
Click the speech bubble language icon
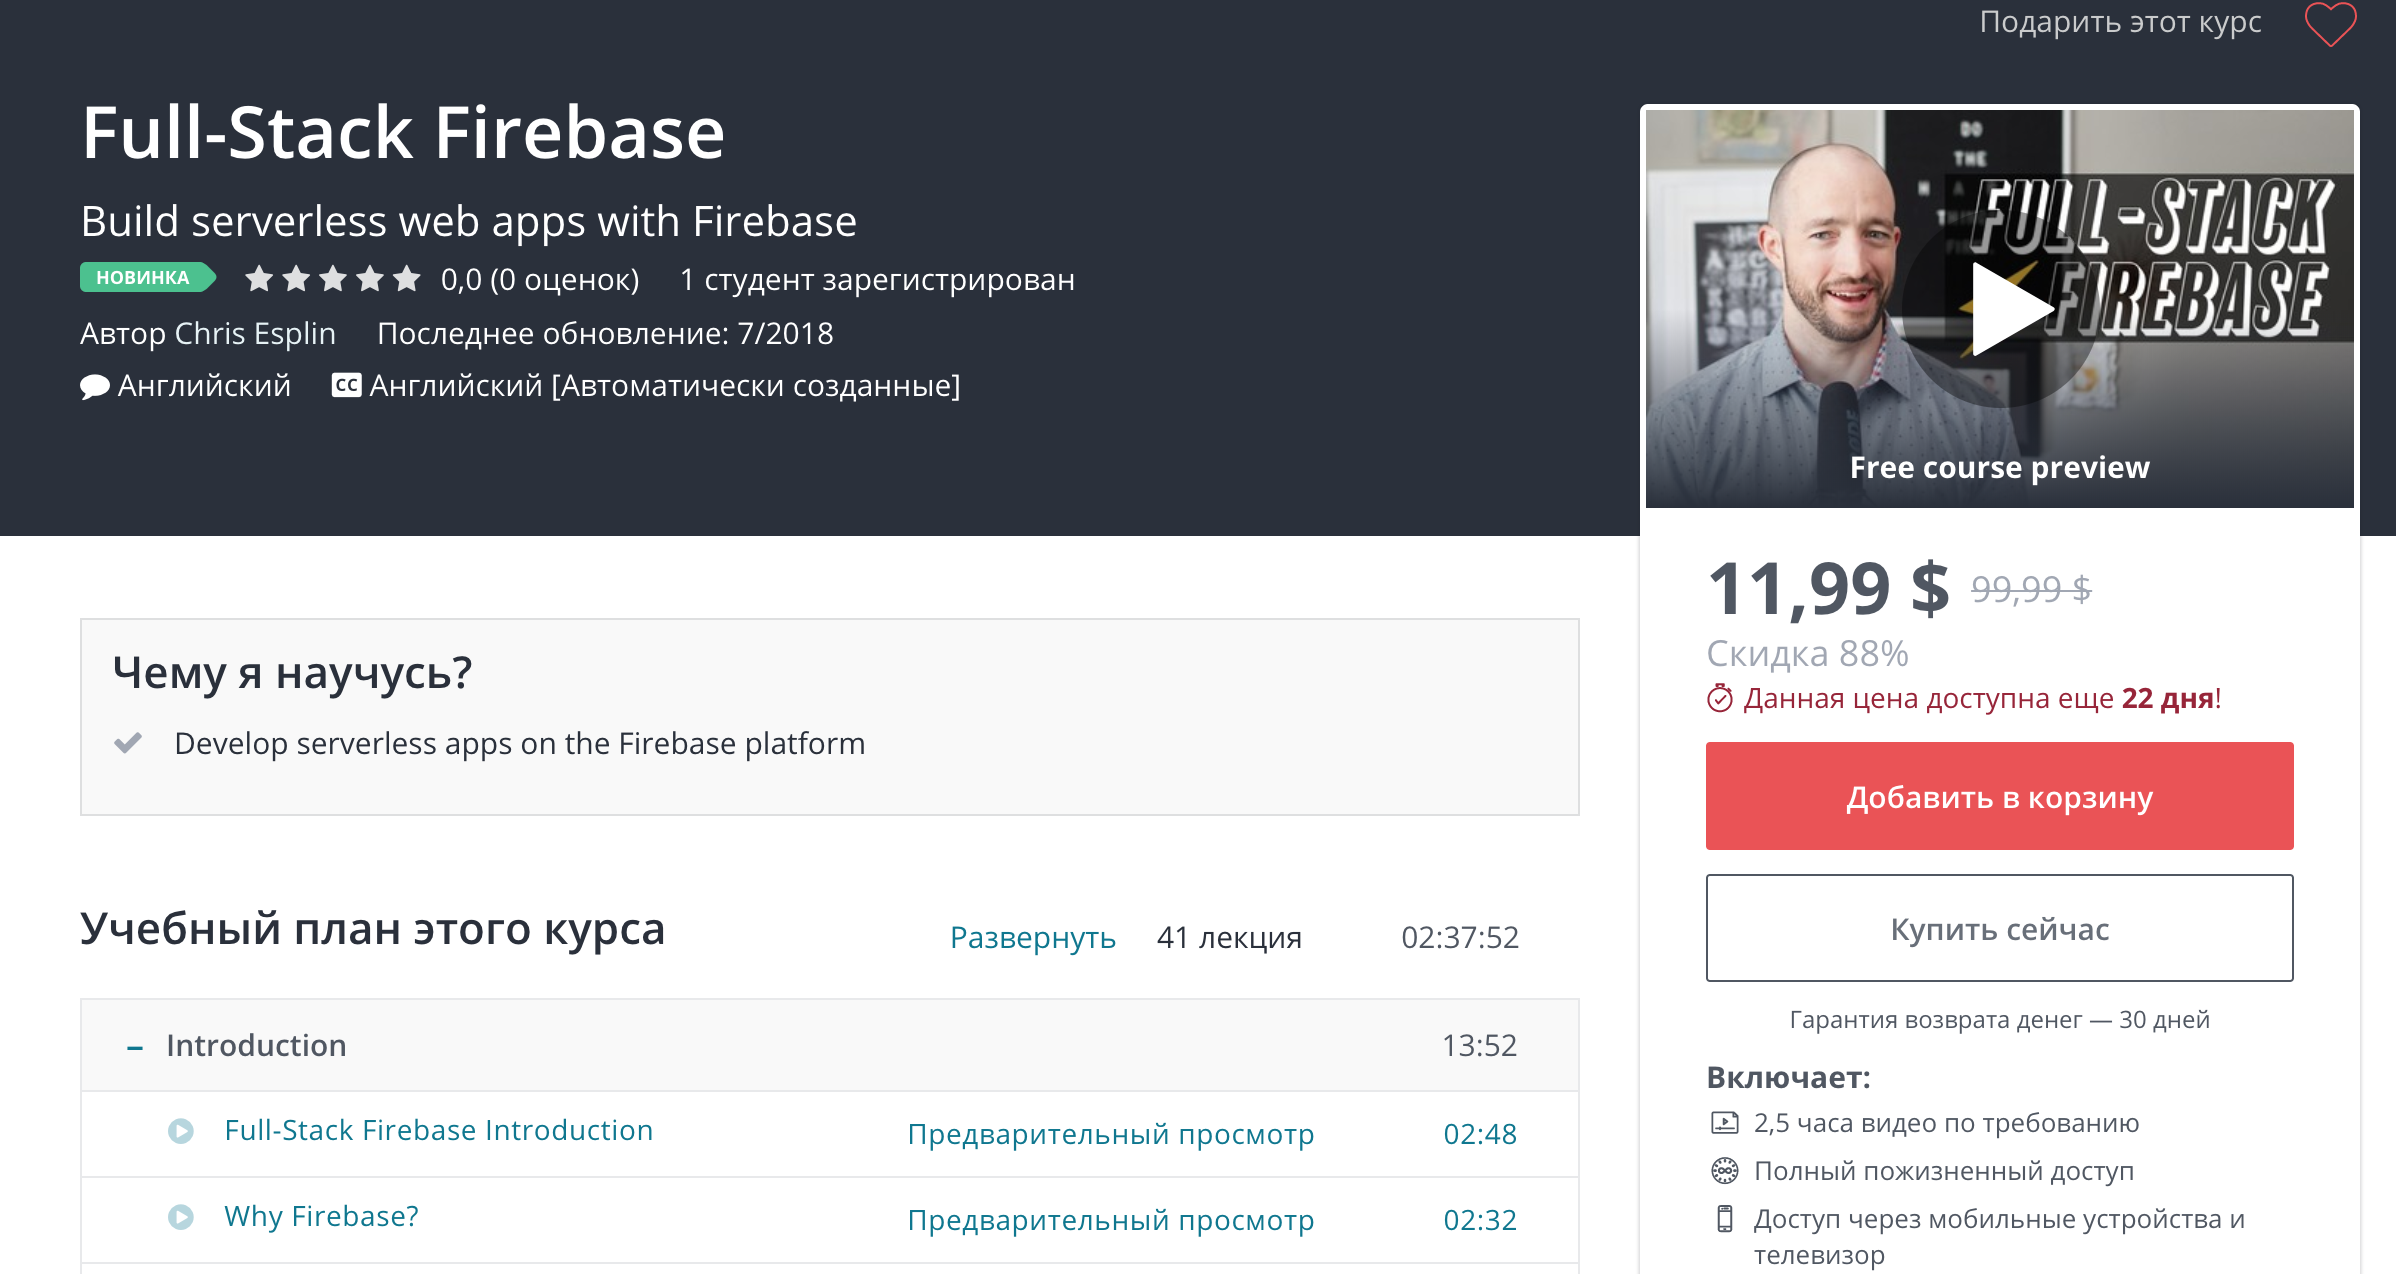[x=94, y=386]
